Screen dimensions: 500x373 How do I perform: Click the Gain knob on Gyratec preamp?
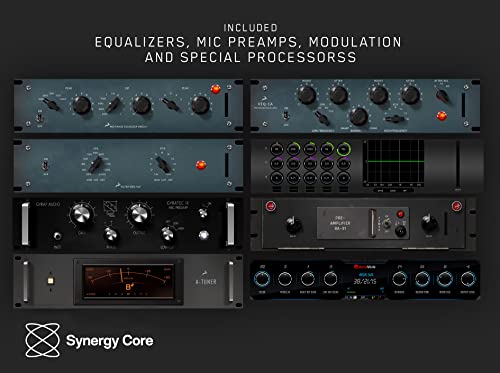point(81,214)
